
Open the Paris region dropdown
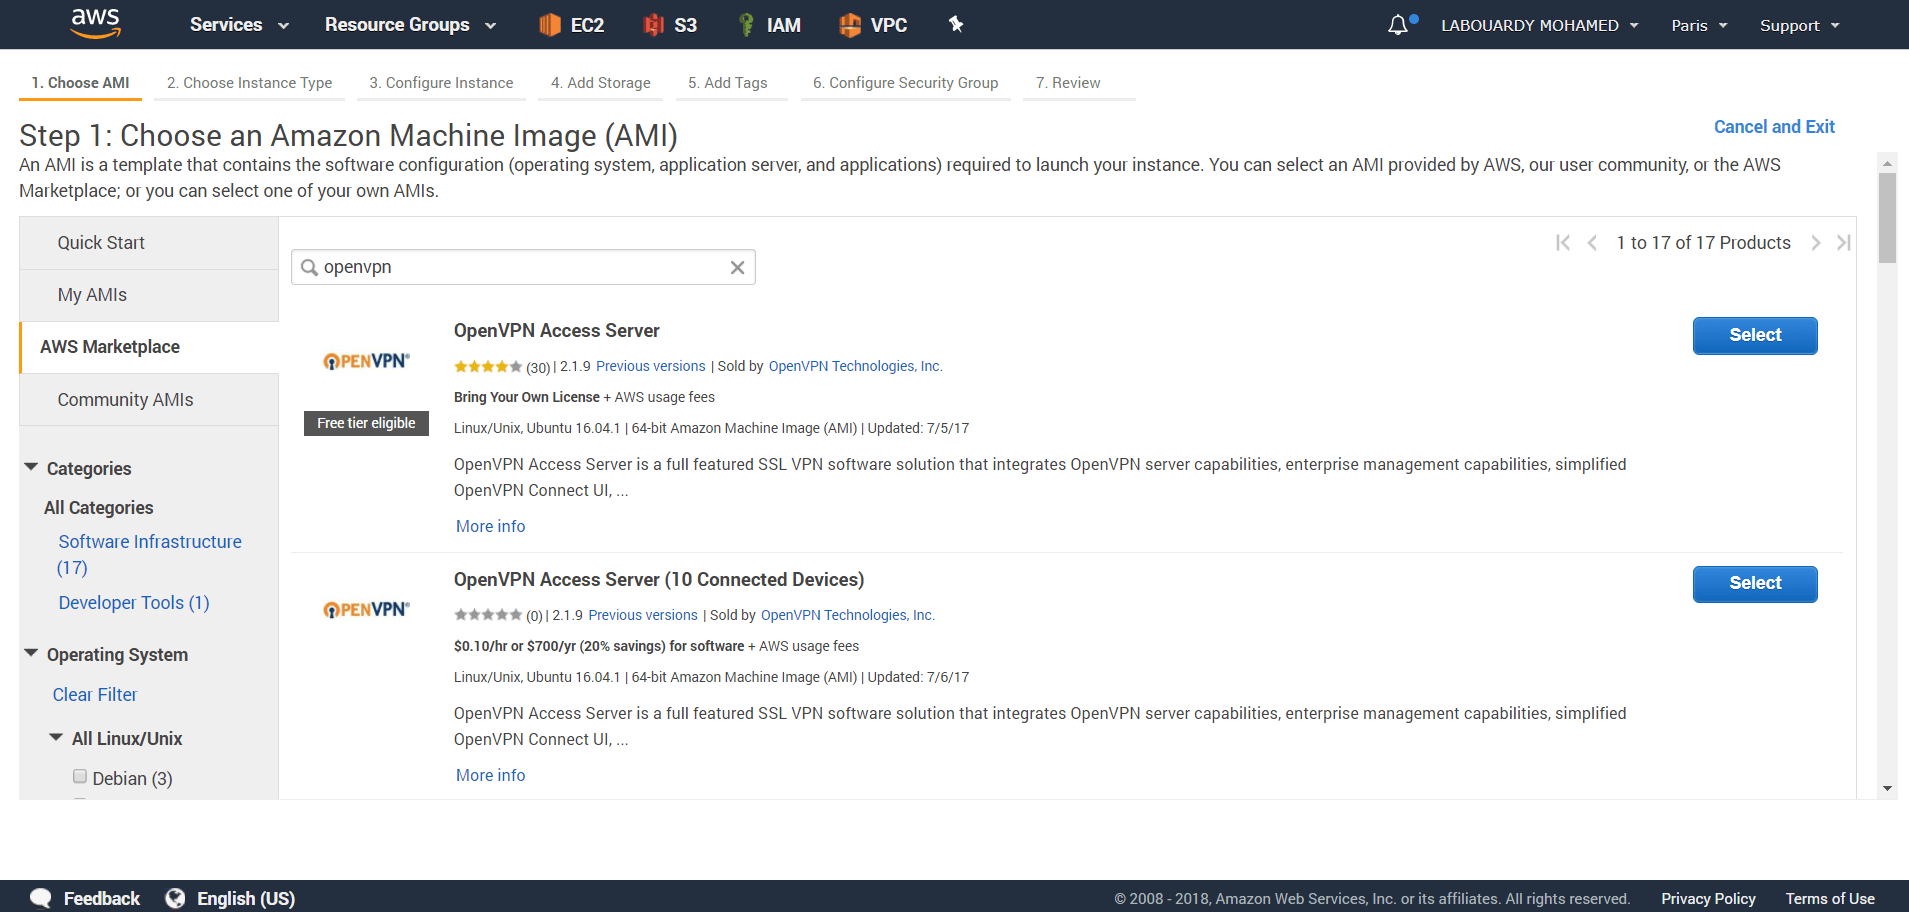pyautogui.click(x=1699, y=26)
